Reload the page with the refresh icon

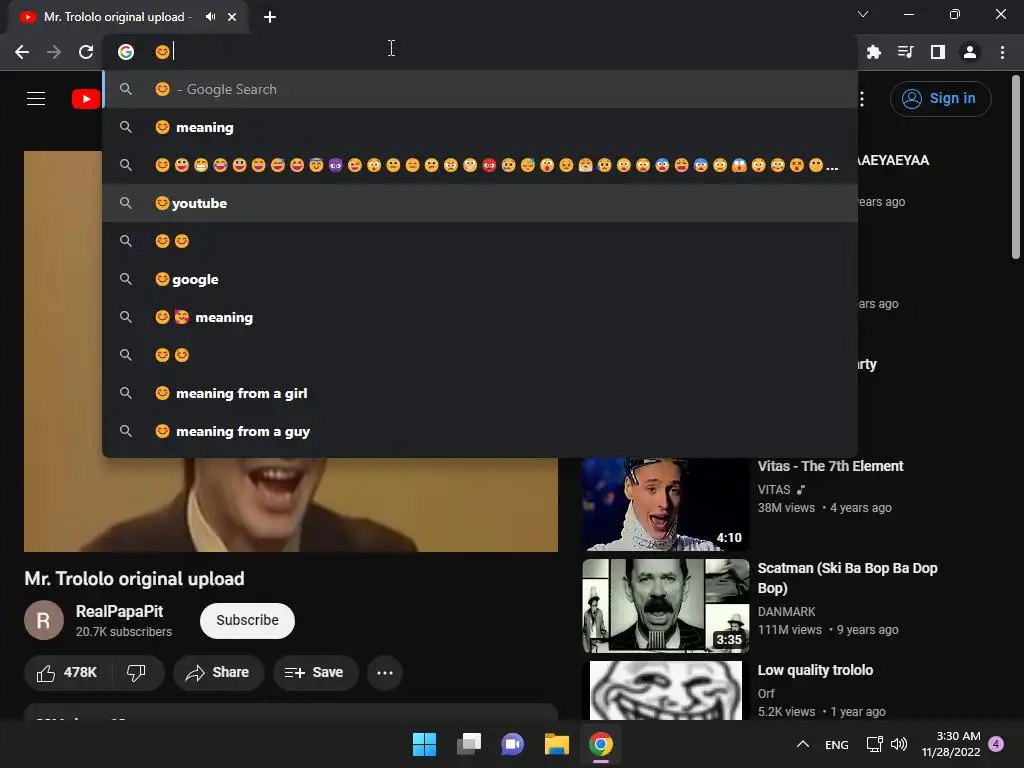point(86,52)
